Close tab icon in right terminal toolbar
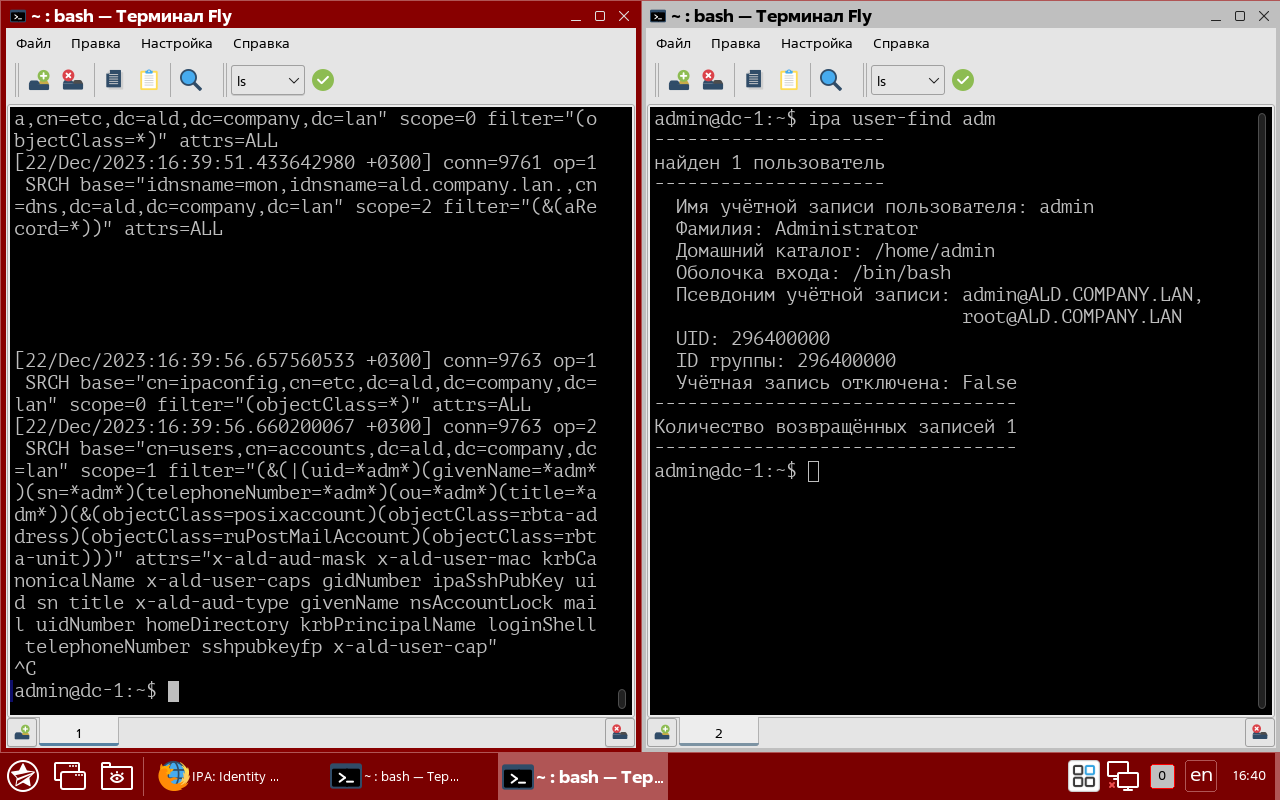The height and width of the screenshot is (800, 1280). (x=713, y=80)
